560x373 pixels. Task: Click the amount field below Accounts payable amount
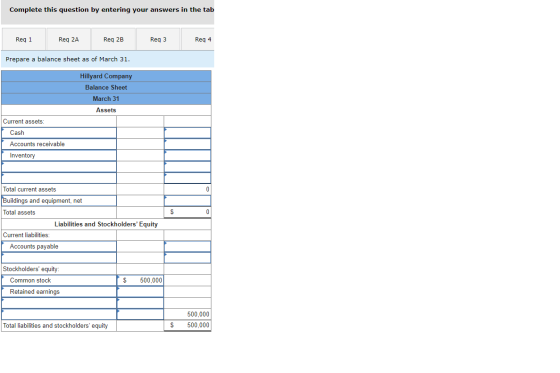[x=188, y=258]
